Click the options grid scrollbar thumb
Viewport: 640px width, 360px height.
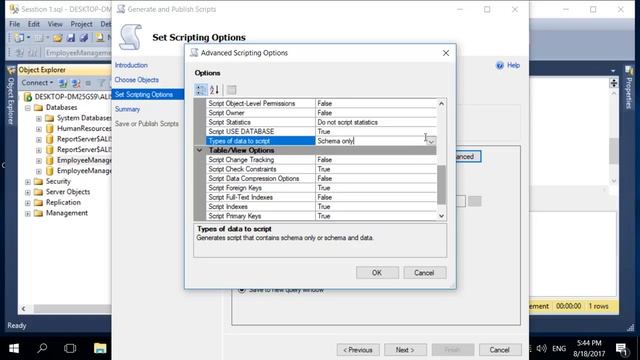tap(441, 185)
